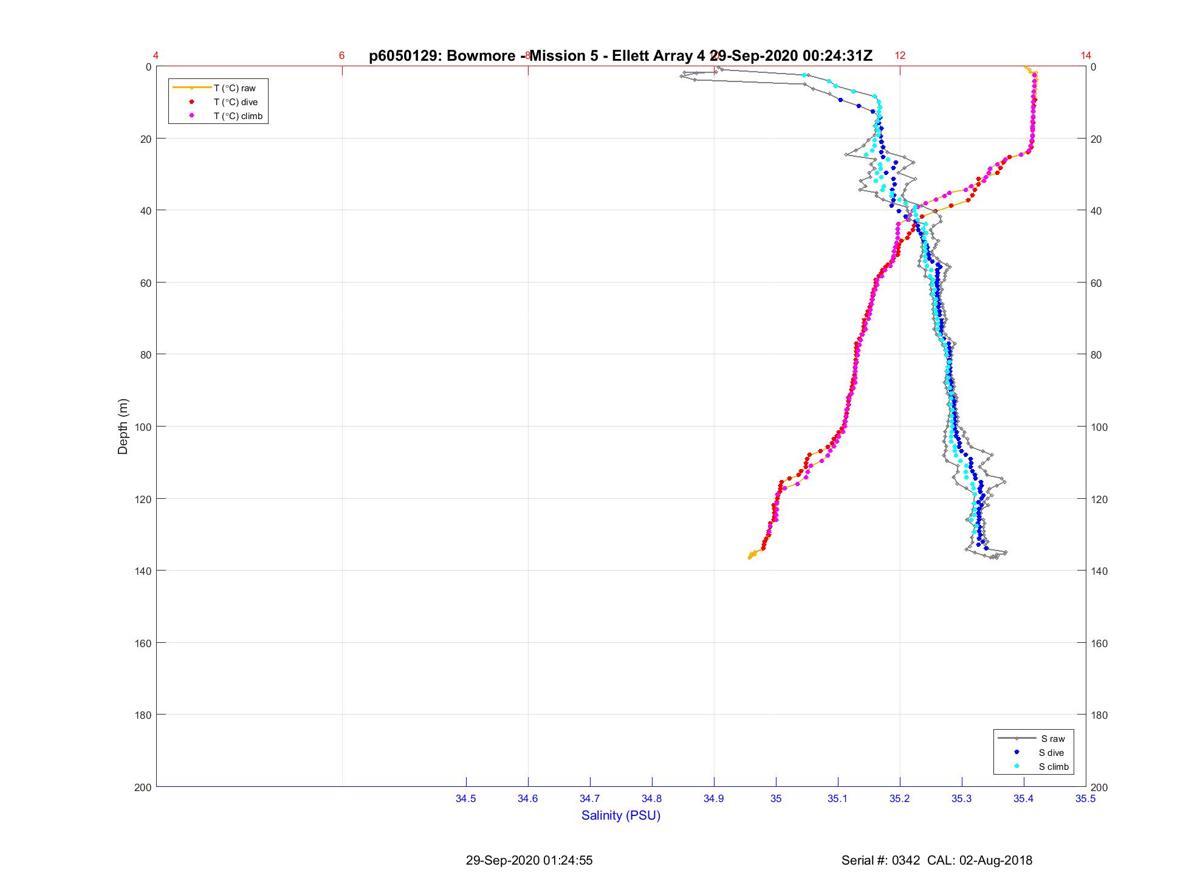This screenshot has width=1200, height=885.
Task: Click the 160 tick on left depth axis
Action: coord(143,643)
